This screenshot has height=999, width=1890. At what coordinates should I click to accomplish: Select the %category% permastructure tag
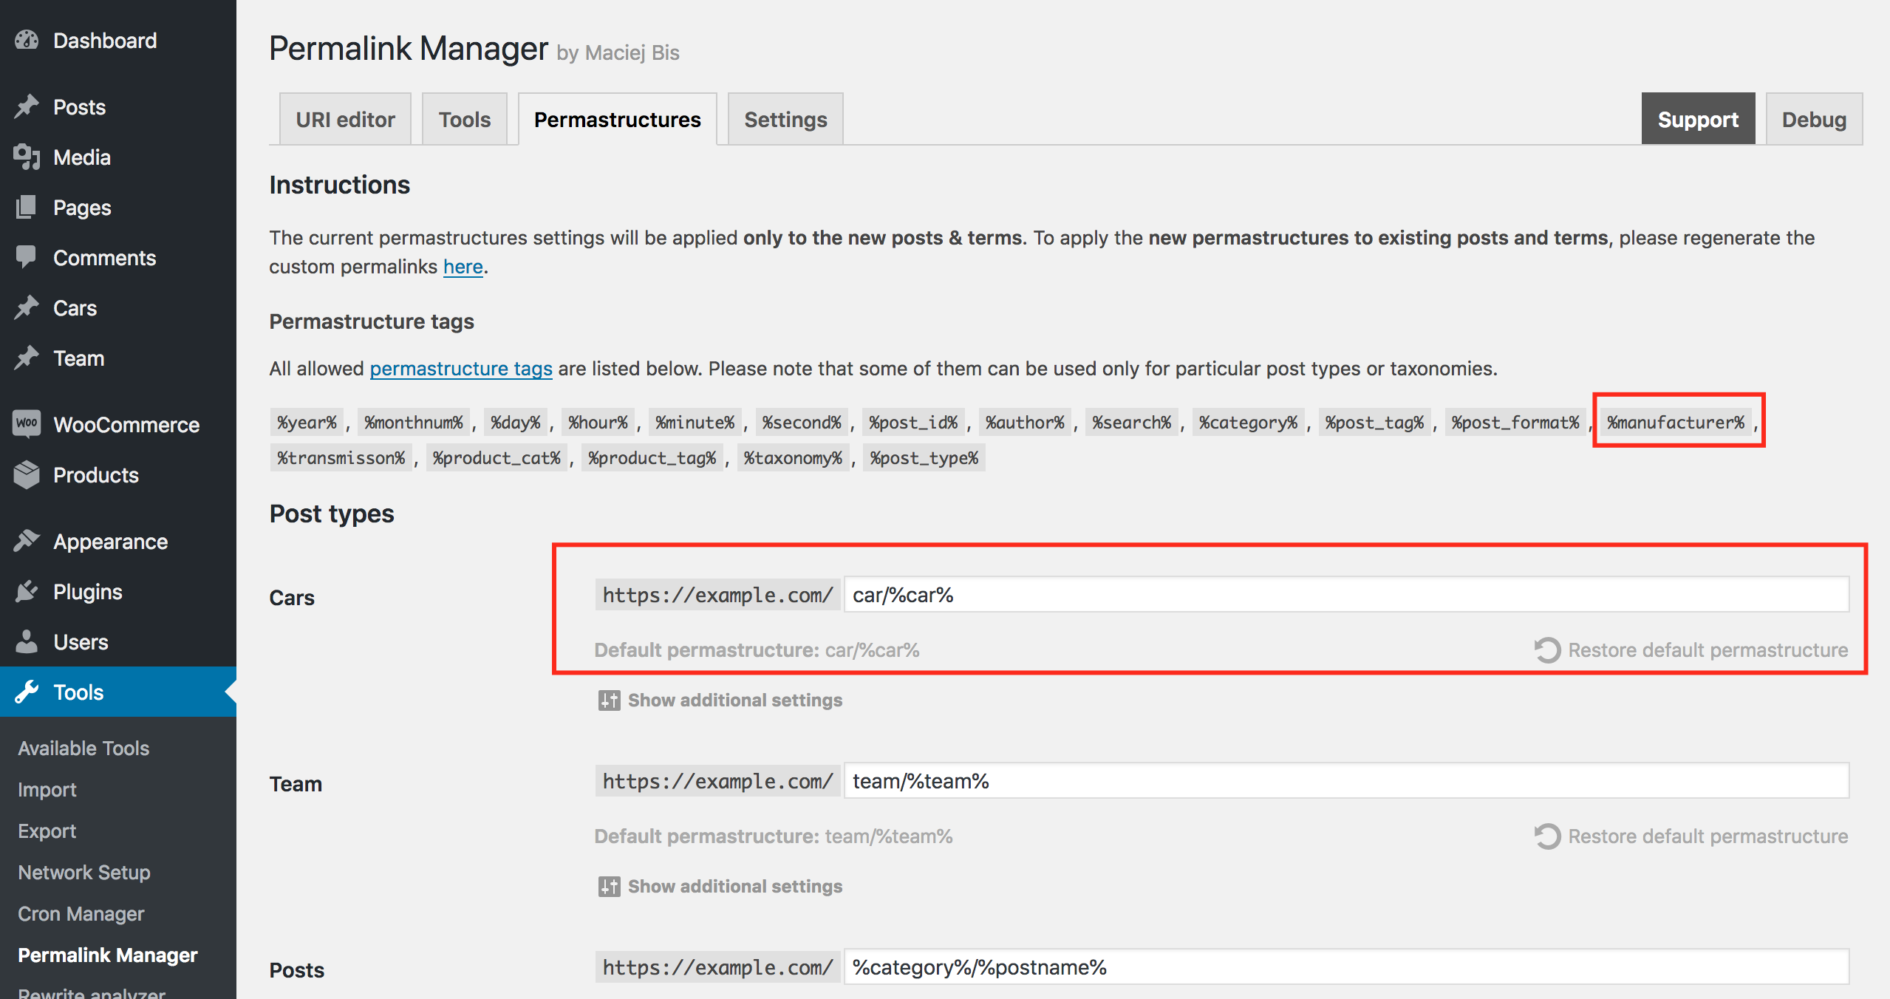tap(1248, 422)
